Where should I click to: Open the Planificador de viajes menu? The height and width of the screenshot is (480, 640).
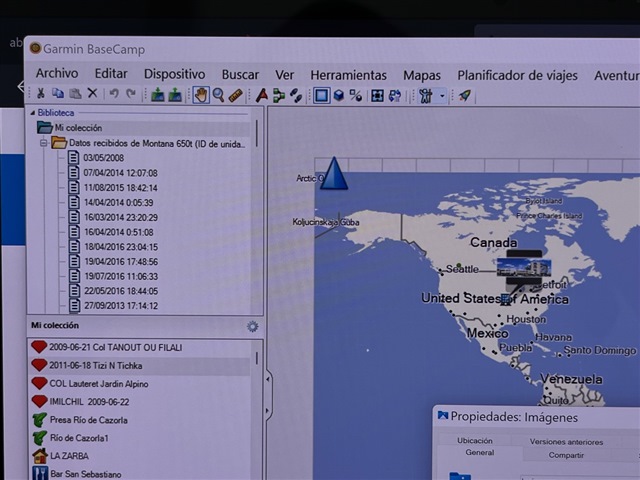[x=517, y=76]
